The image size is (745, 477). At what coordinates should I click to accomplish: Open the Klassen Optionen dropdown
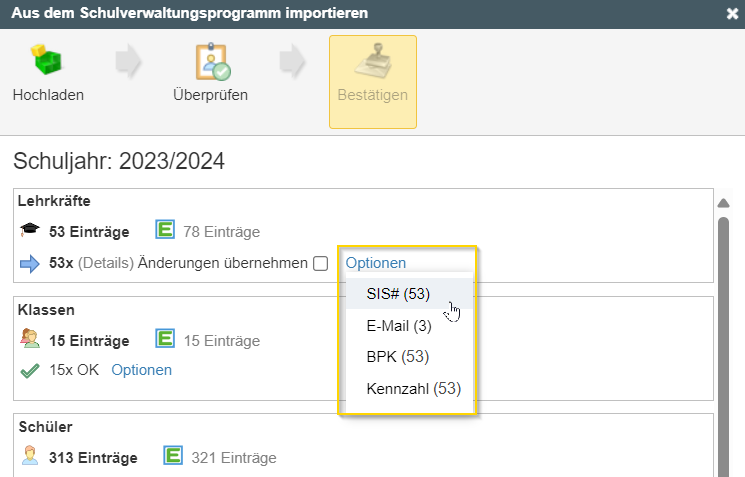click(x=142, y=370)
